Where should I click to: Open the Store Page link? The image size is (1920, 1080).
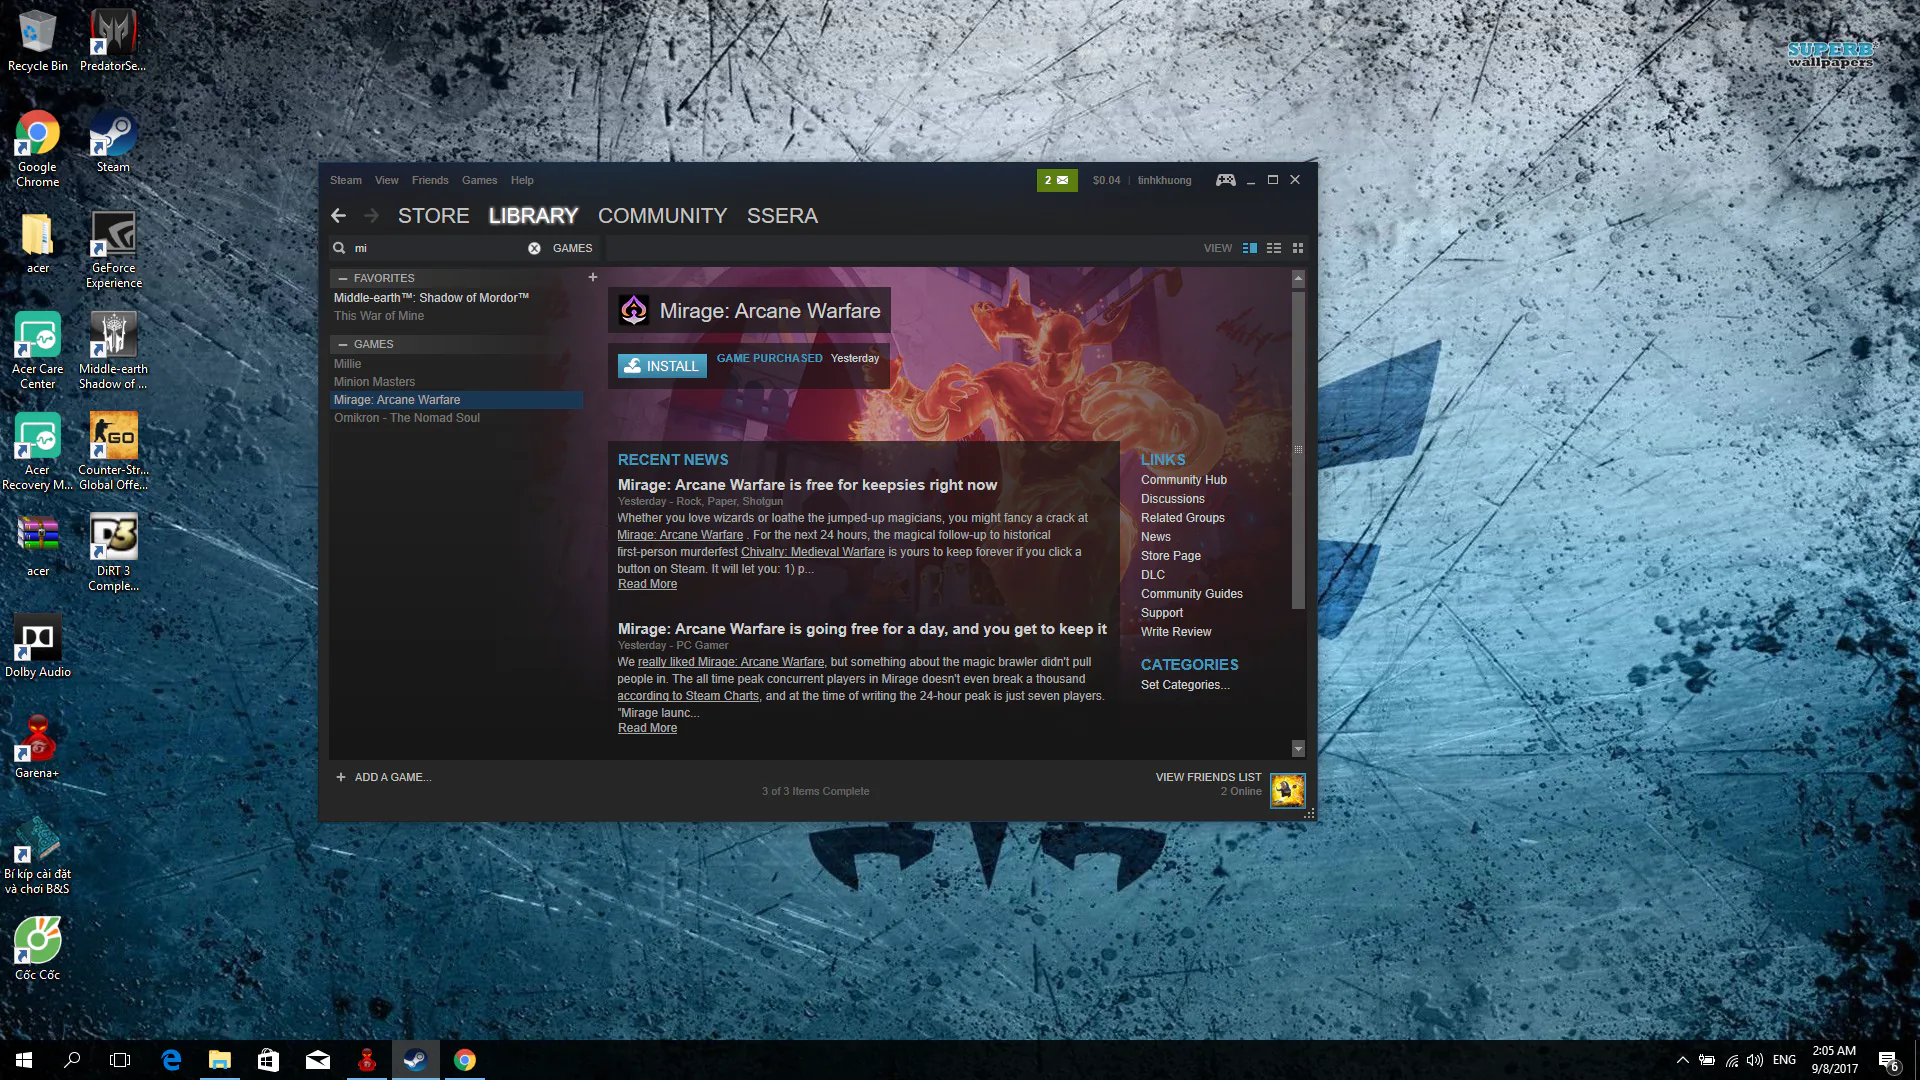click(1171, 556)
